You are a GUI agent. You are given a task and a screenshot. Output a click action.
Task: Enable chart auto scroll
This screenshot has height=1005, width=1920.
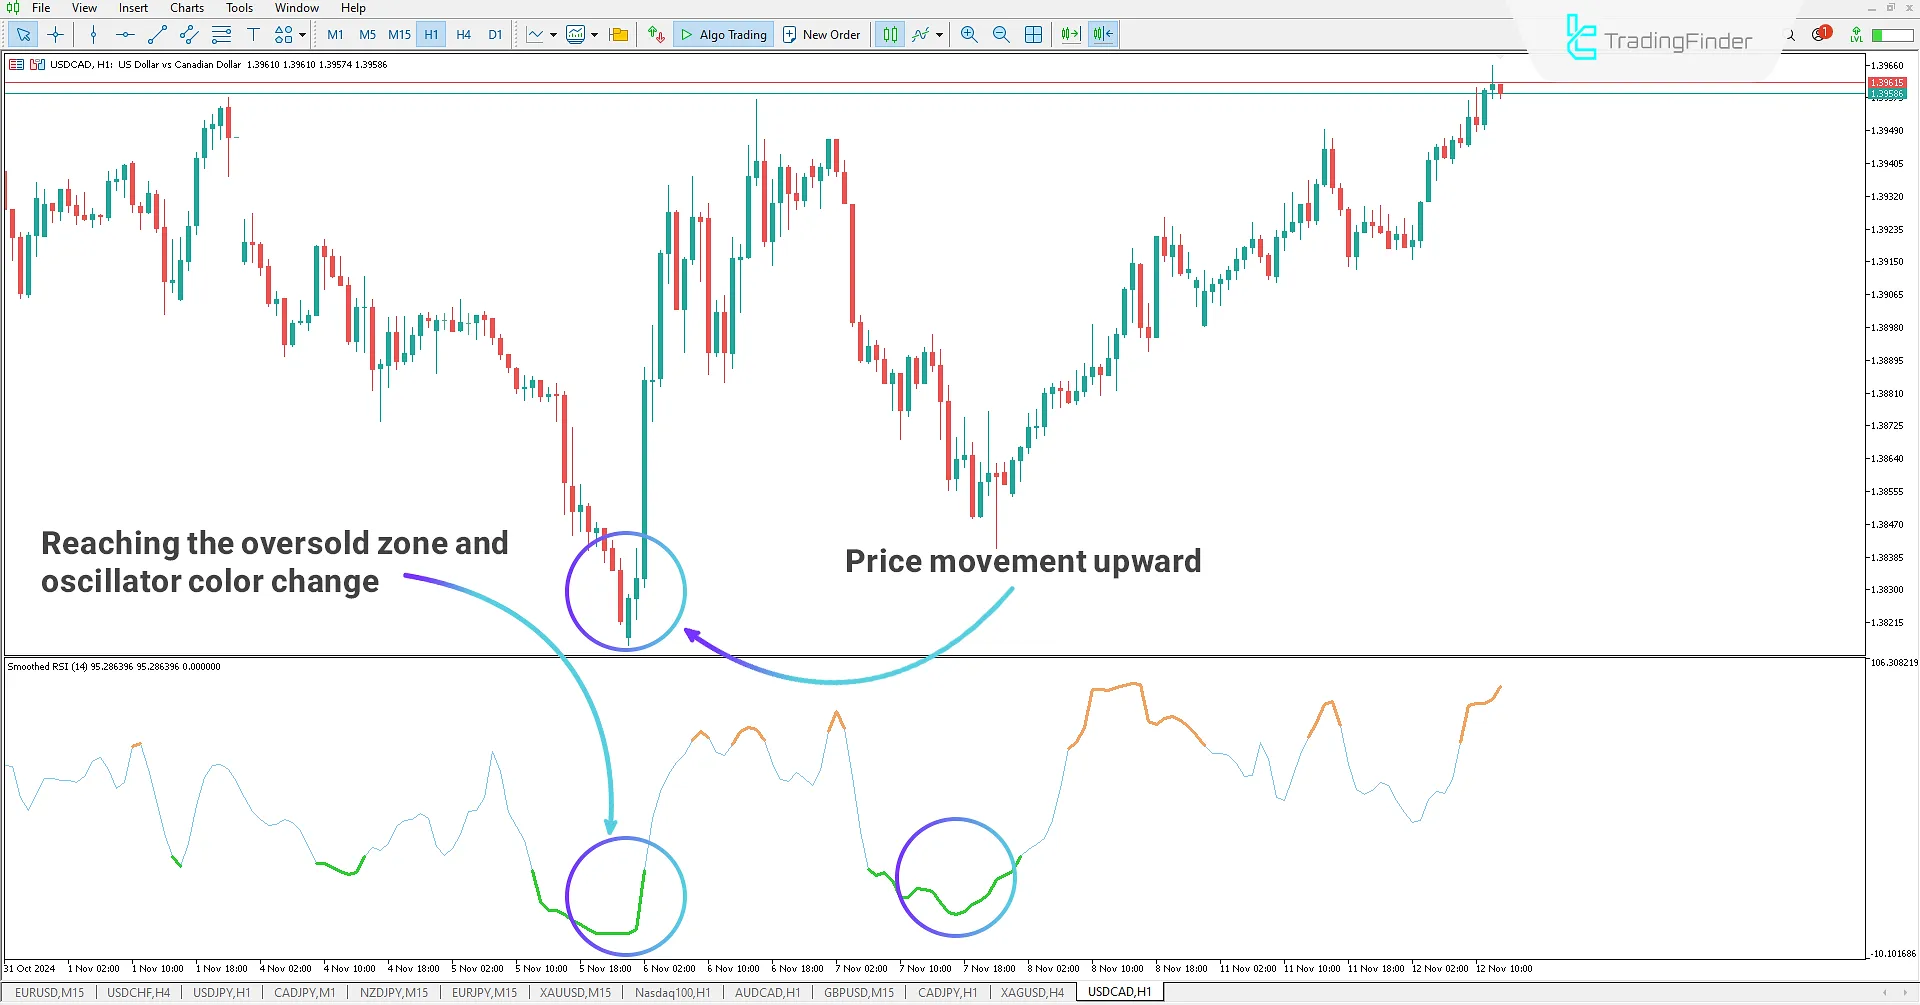coord(1070,34)
